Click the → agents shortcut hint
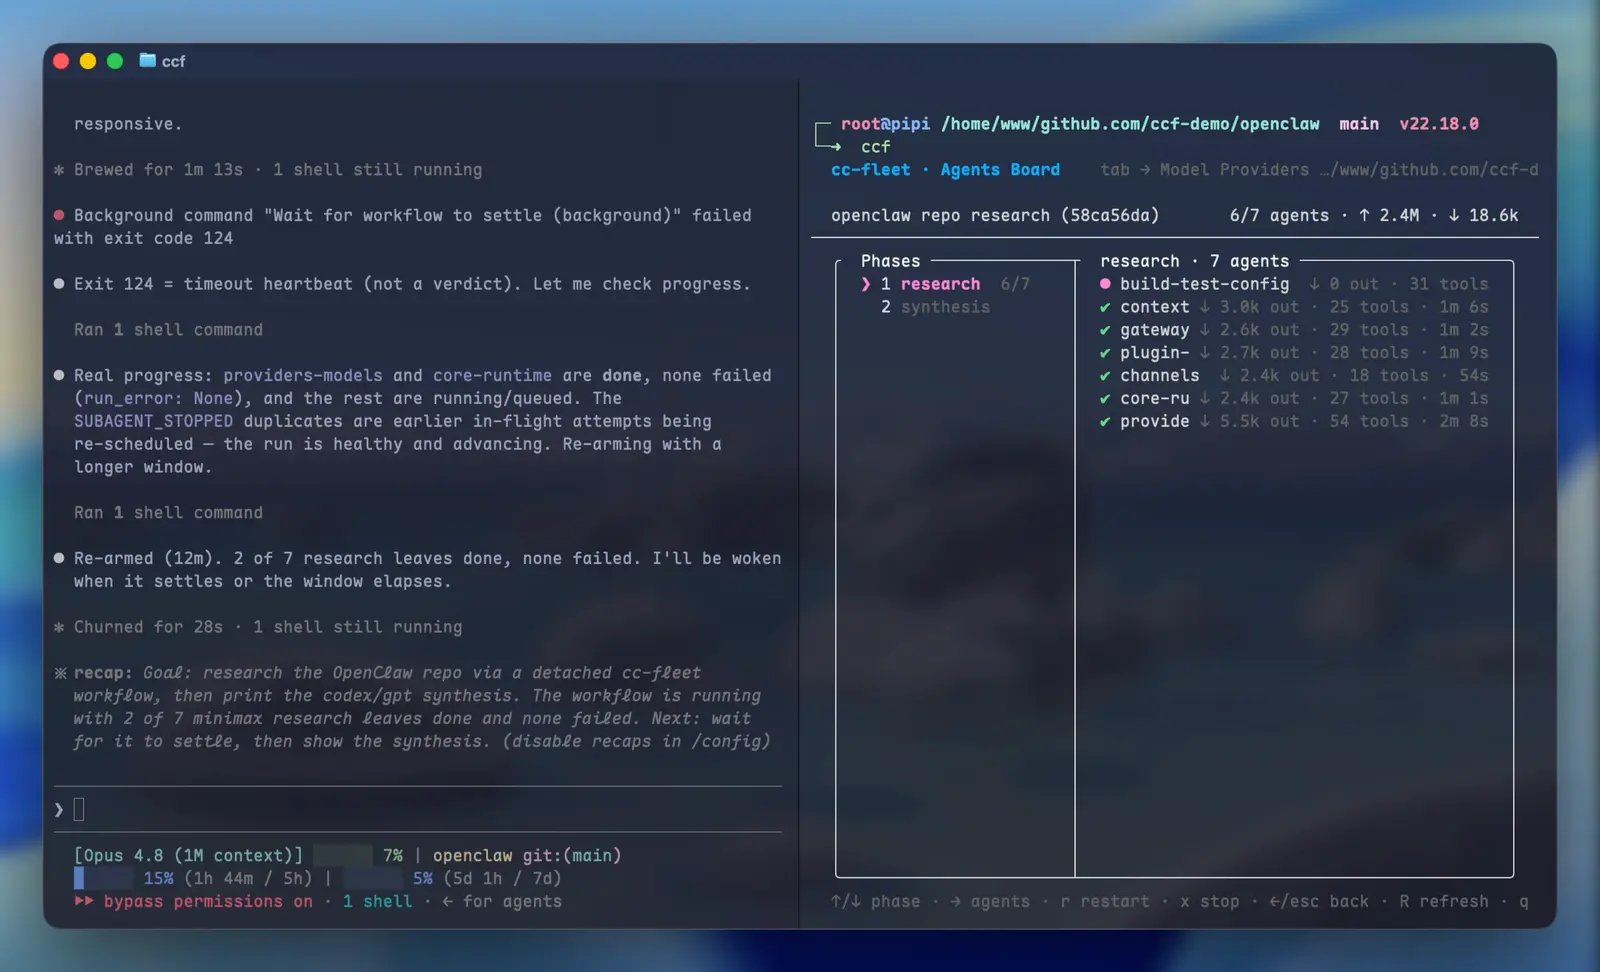 [x=990, y=901]
